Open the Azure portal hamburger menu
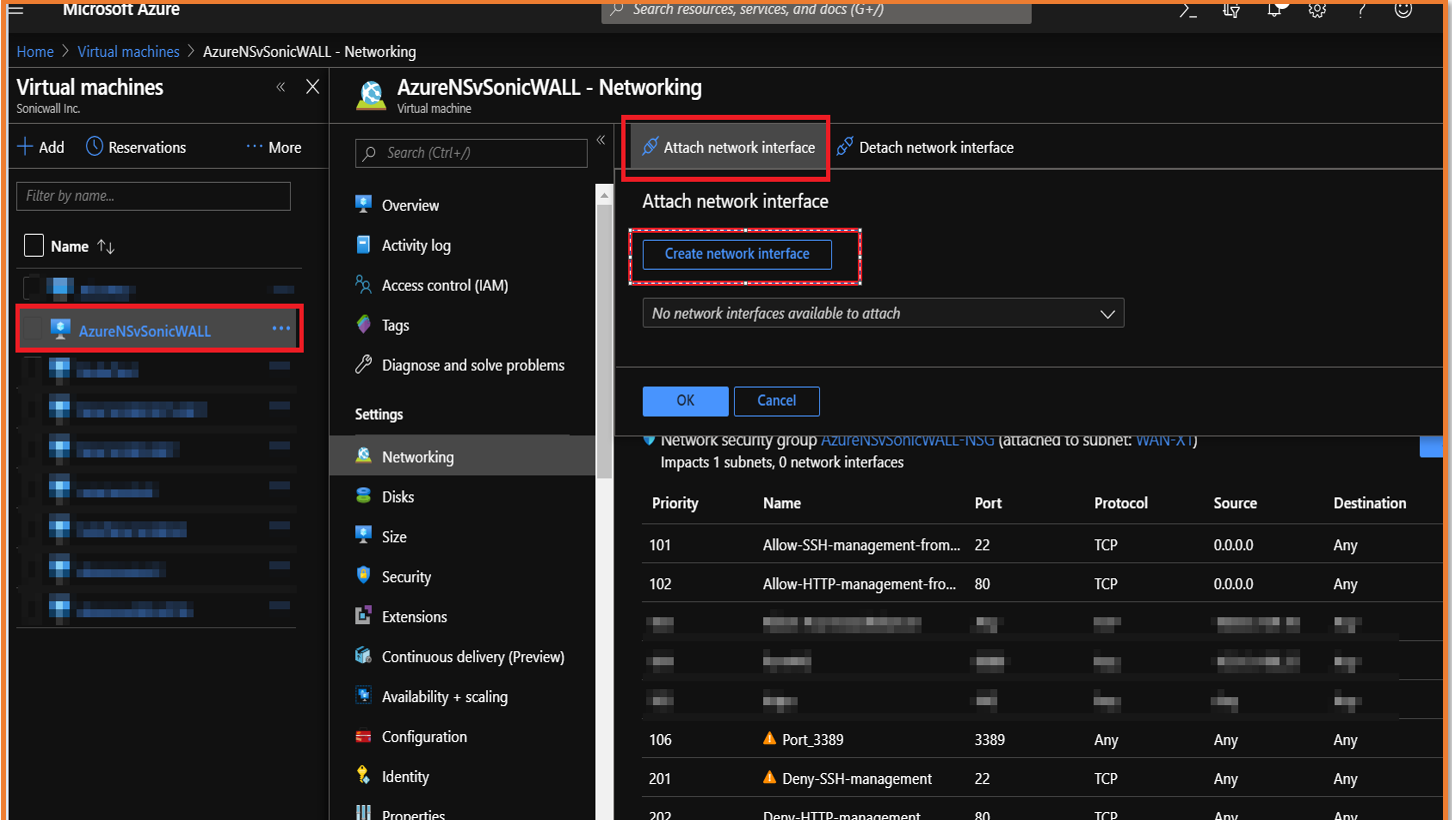This screenshot has height=820, width=1452. 16,8
